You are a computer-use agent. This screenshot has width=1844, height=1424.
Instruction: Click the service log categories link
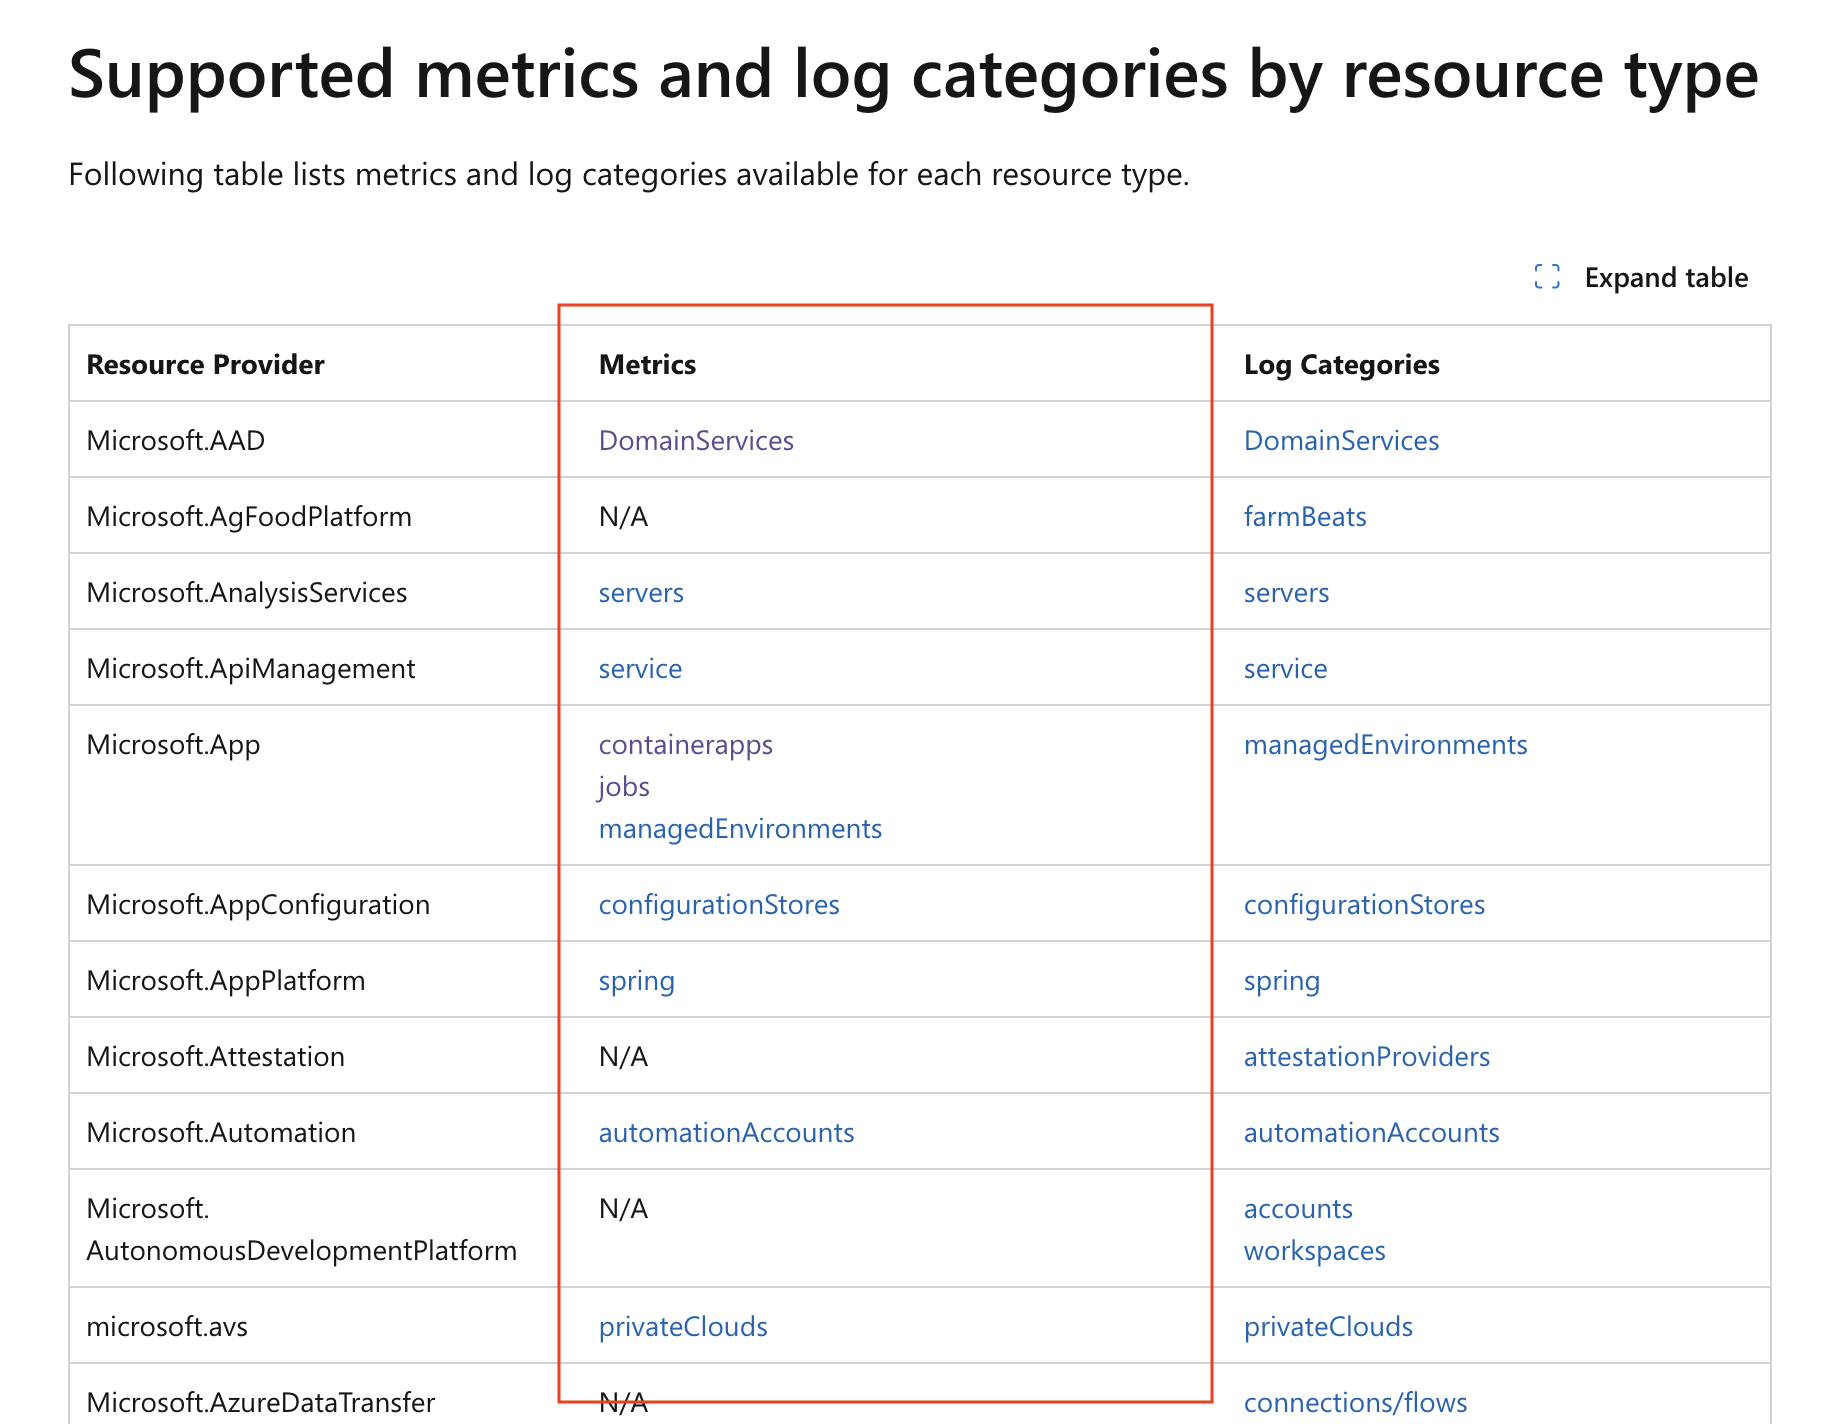[1284, 668]
